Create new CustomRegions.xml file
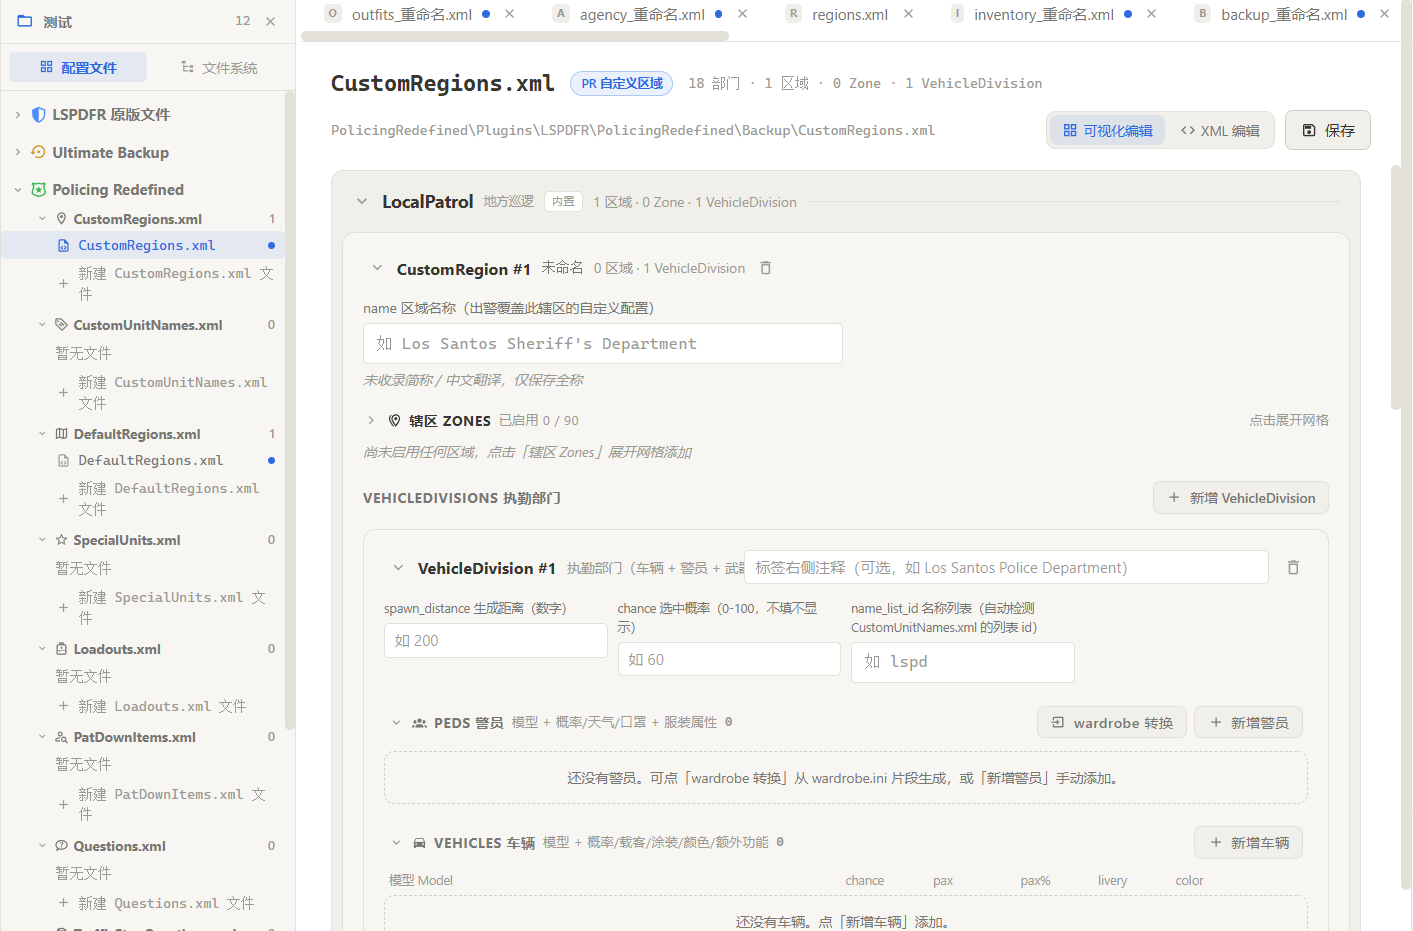Viewport: 1413px width, 931px height. (165, 284)
